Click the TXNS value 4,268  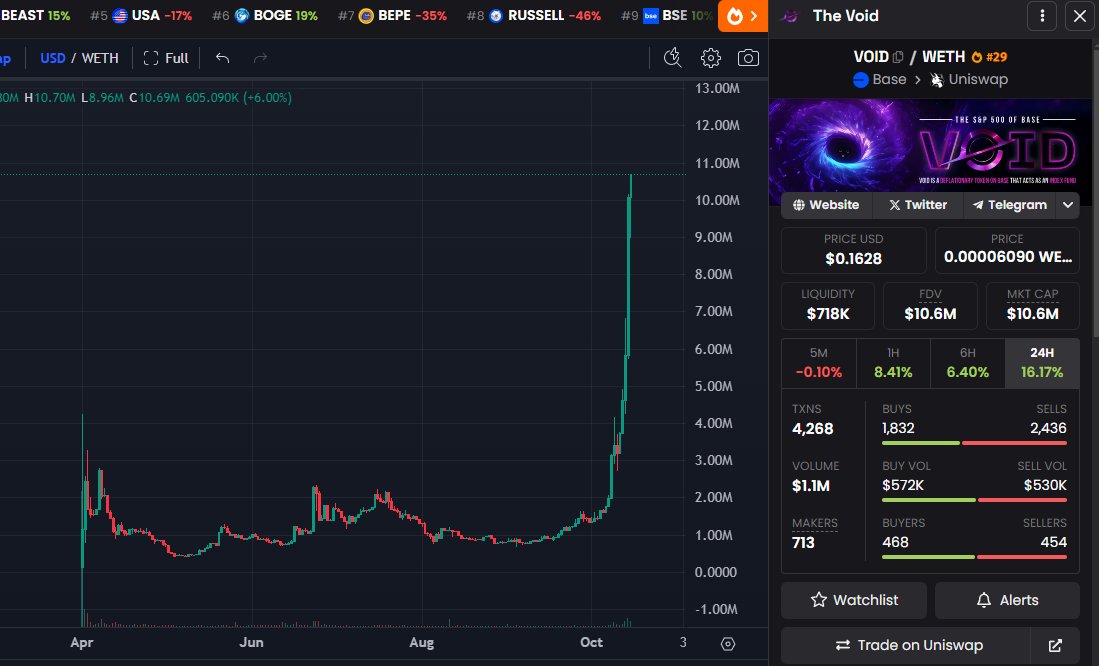(812, 428)
